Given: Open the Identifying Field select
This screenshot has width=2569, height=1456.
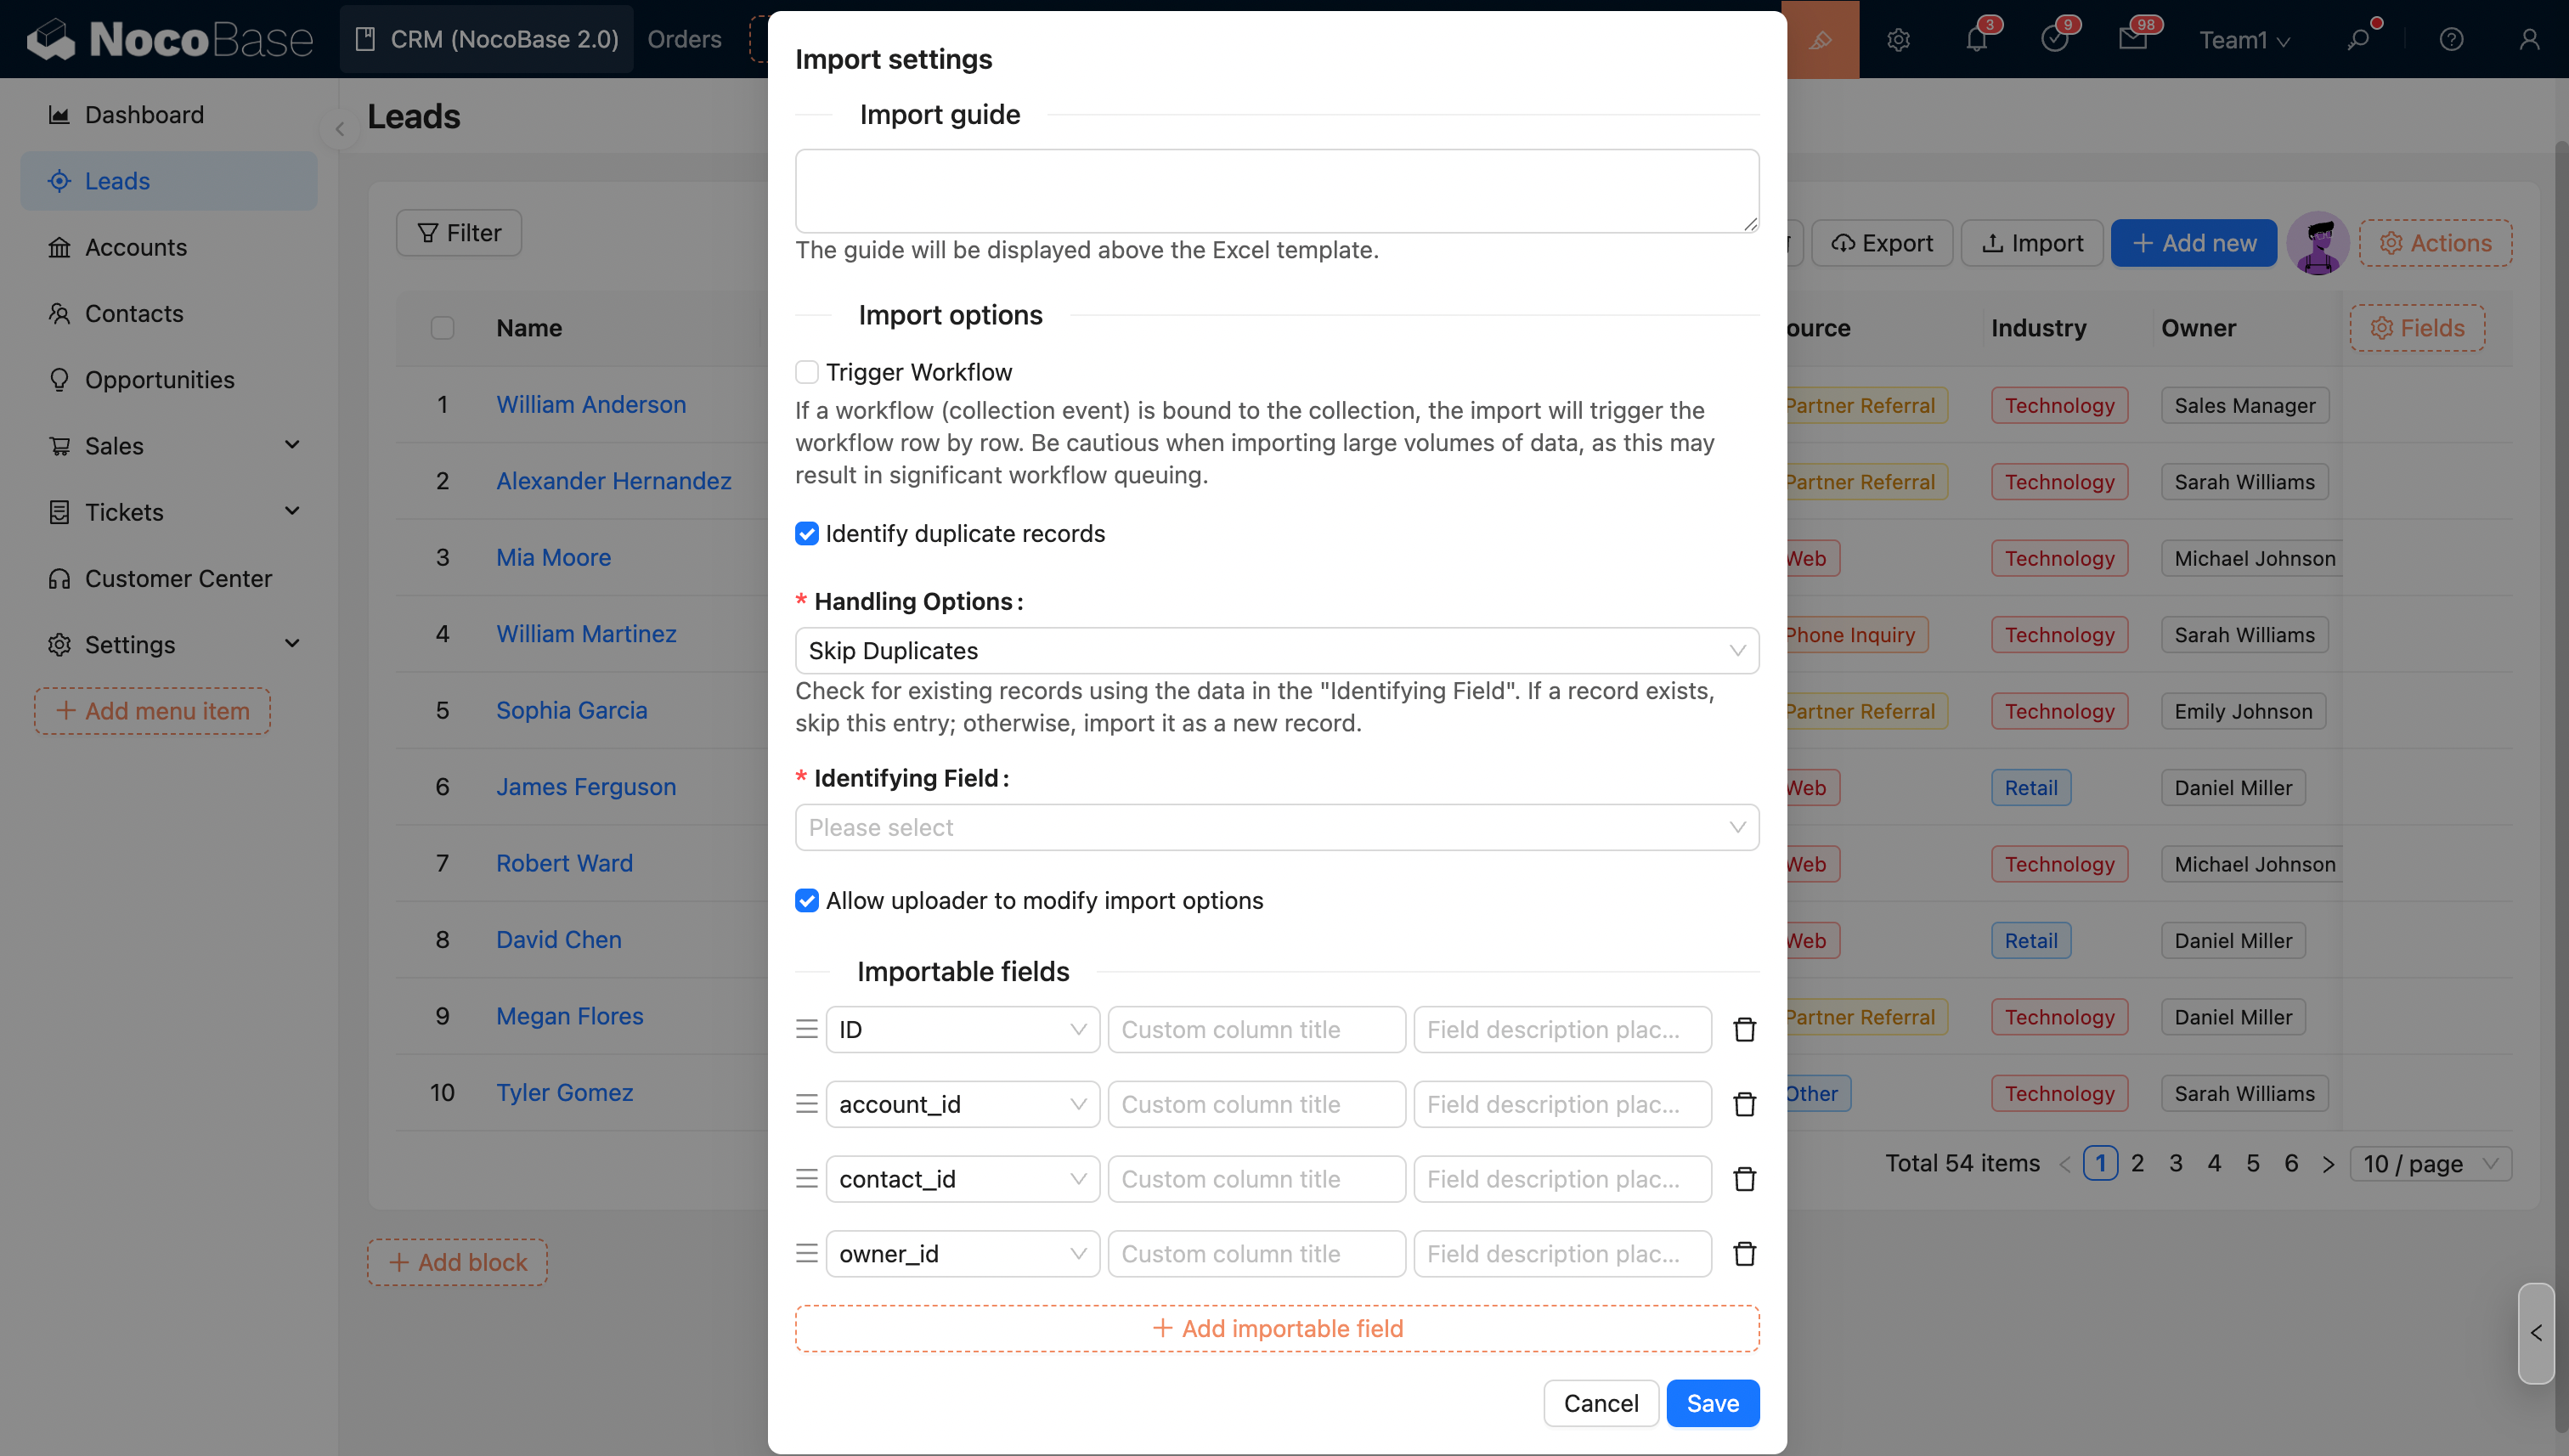Looking at the screenshot, I should tap(1276, 827).
